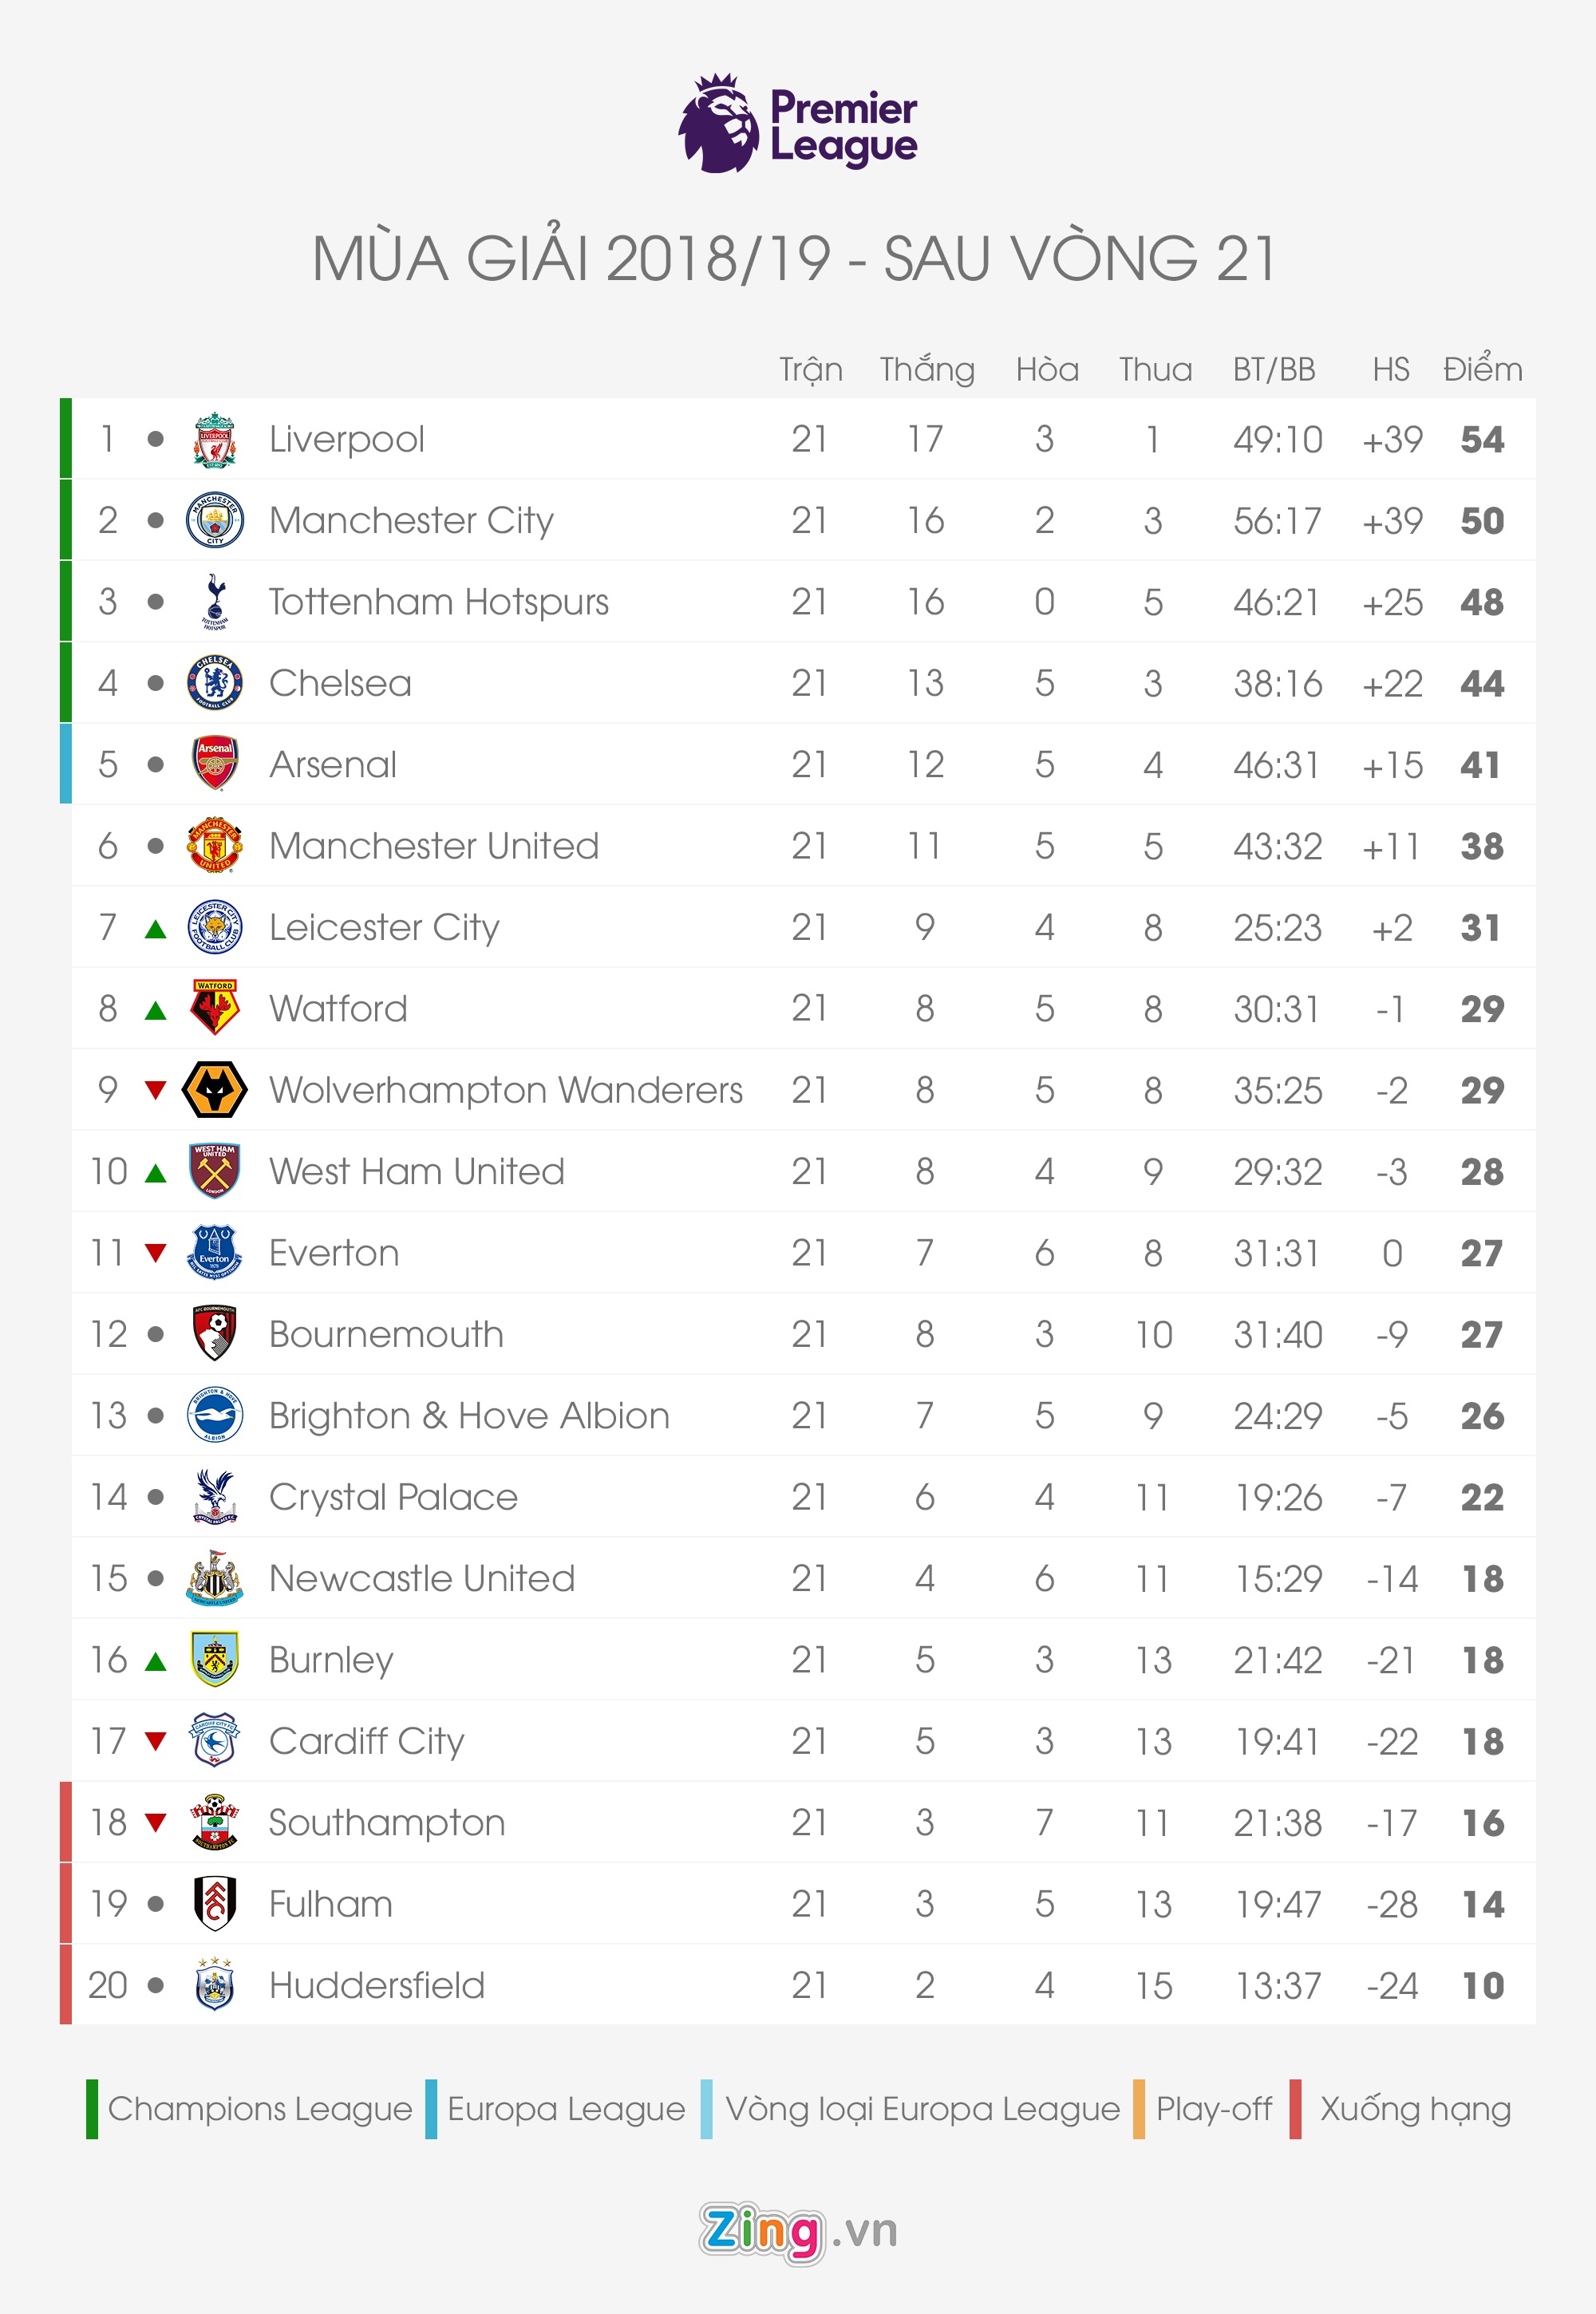The height and width of the screenshot is (2314, 1596).
Task: Select the Watford club crest
Action: click(x=215, y=1008)
